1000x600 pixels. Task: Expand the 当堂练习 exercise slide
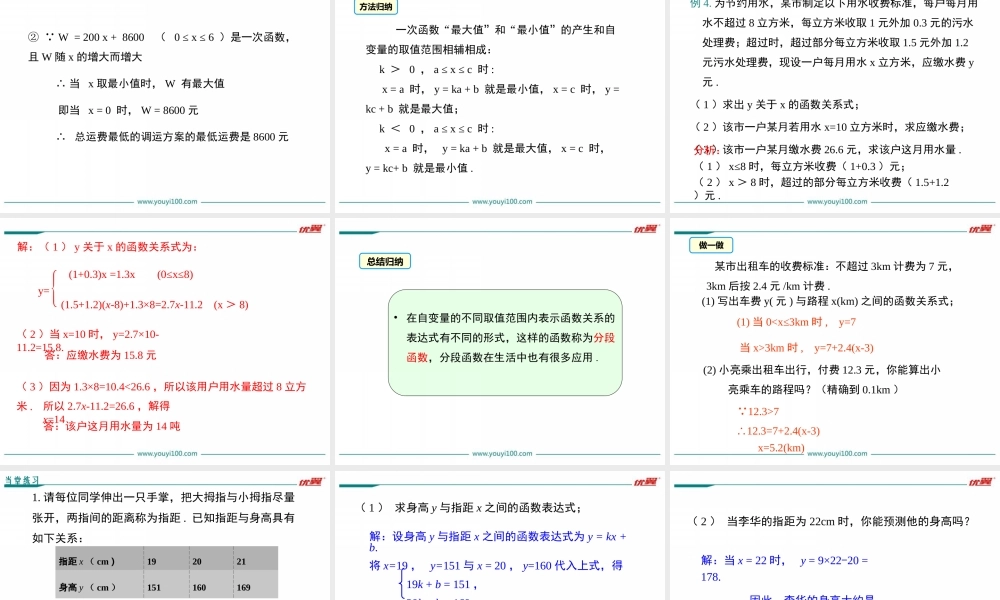coord(165,540)
